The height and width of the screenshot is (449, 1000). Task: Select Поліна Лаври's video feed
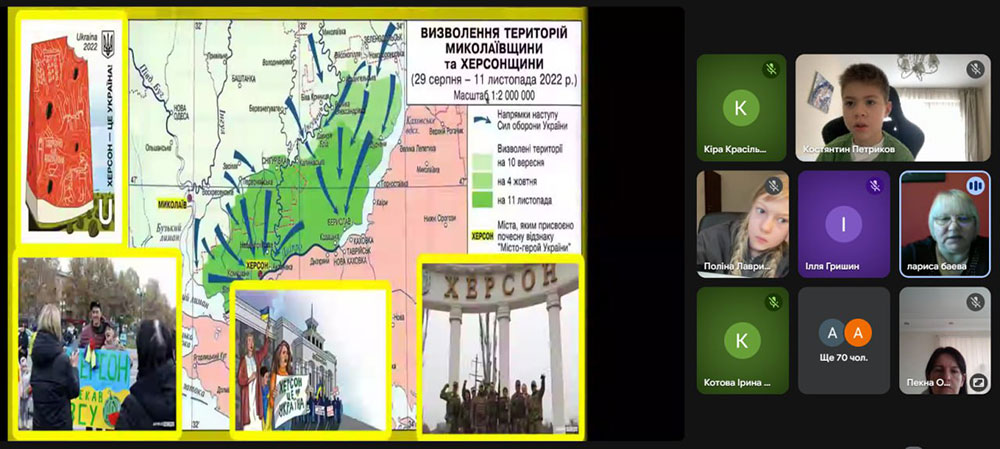pyautogui.click(x=741, y=224)
